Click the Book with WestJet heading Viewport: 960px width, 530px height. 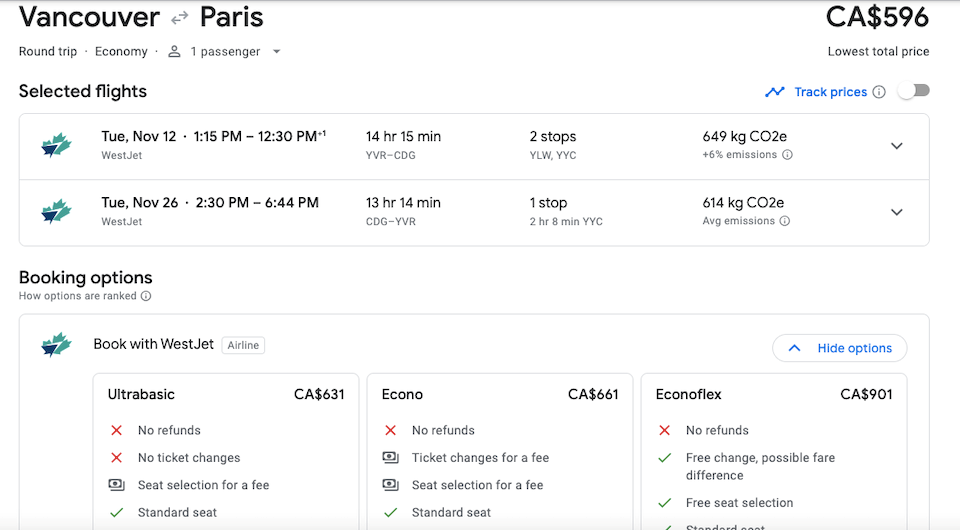(x=153, y=345)
